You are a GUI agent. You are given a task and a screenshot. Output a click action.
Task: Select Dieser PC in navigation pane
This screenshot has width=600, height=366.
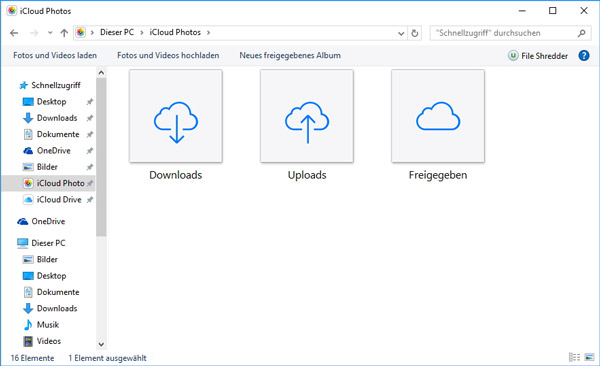coord(48,243)
